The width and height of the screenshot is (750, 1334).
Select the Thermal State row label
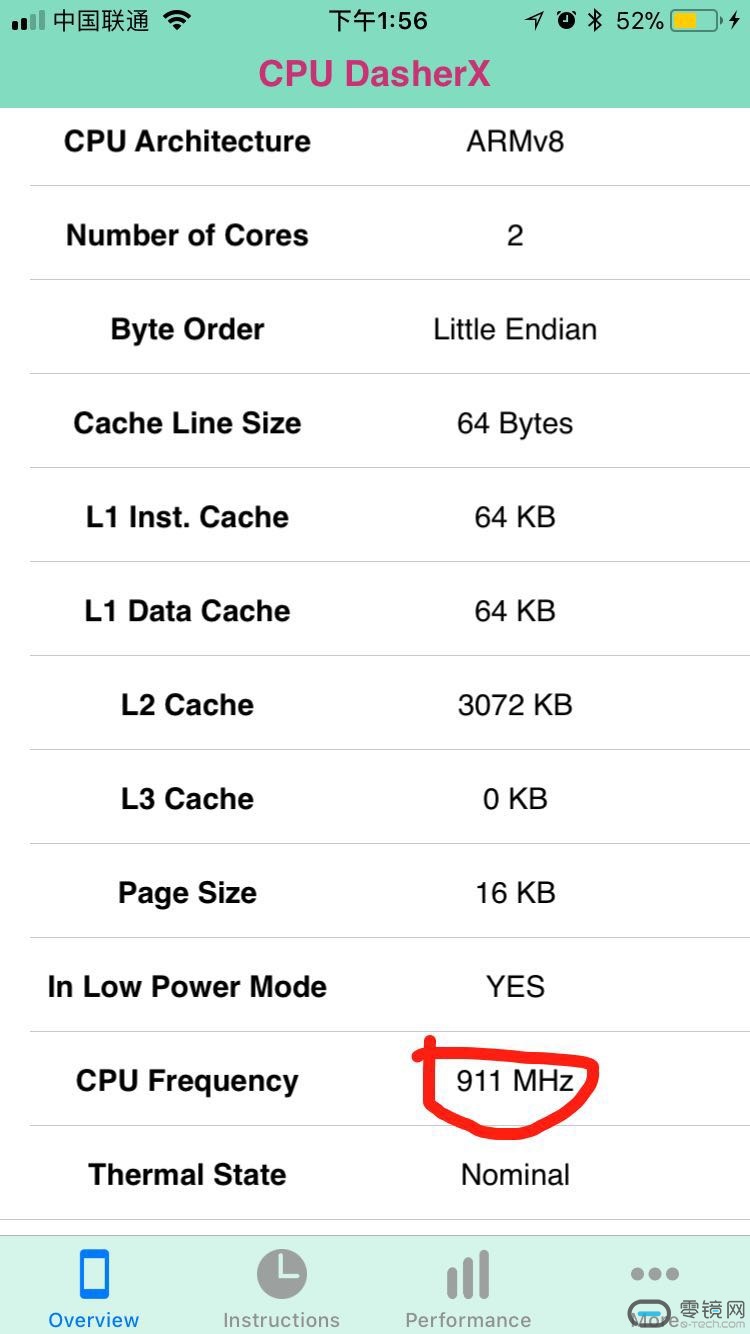[x=187, y=1175]
